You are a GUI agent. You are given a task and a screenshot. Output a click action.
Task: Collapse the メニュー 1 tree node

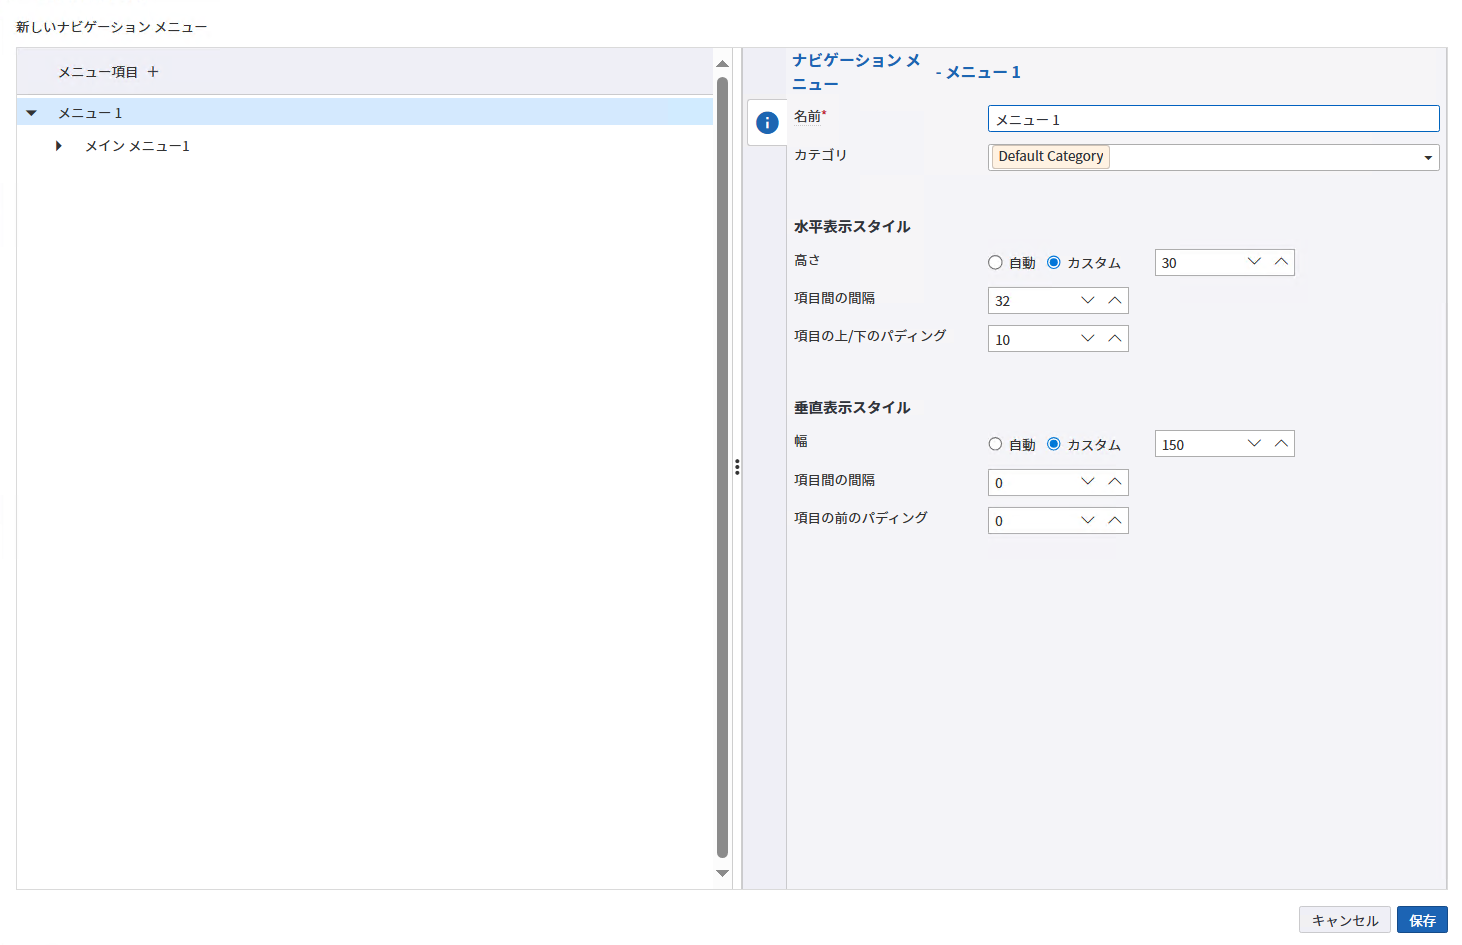32,113
